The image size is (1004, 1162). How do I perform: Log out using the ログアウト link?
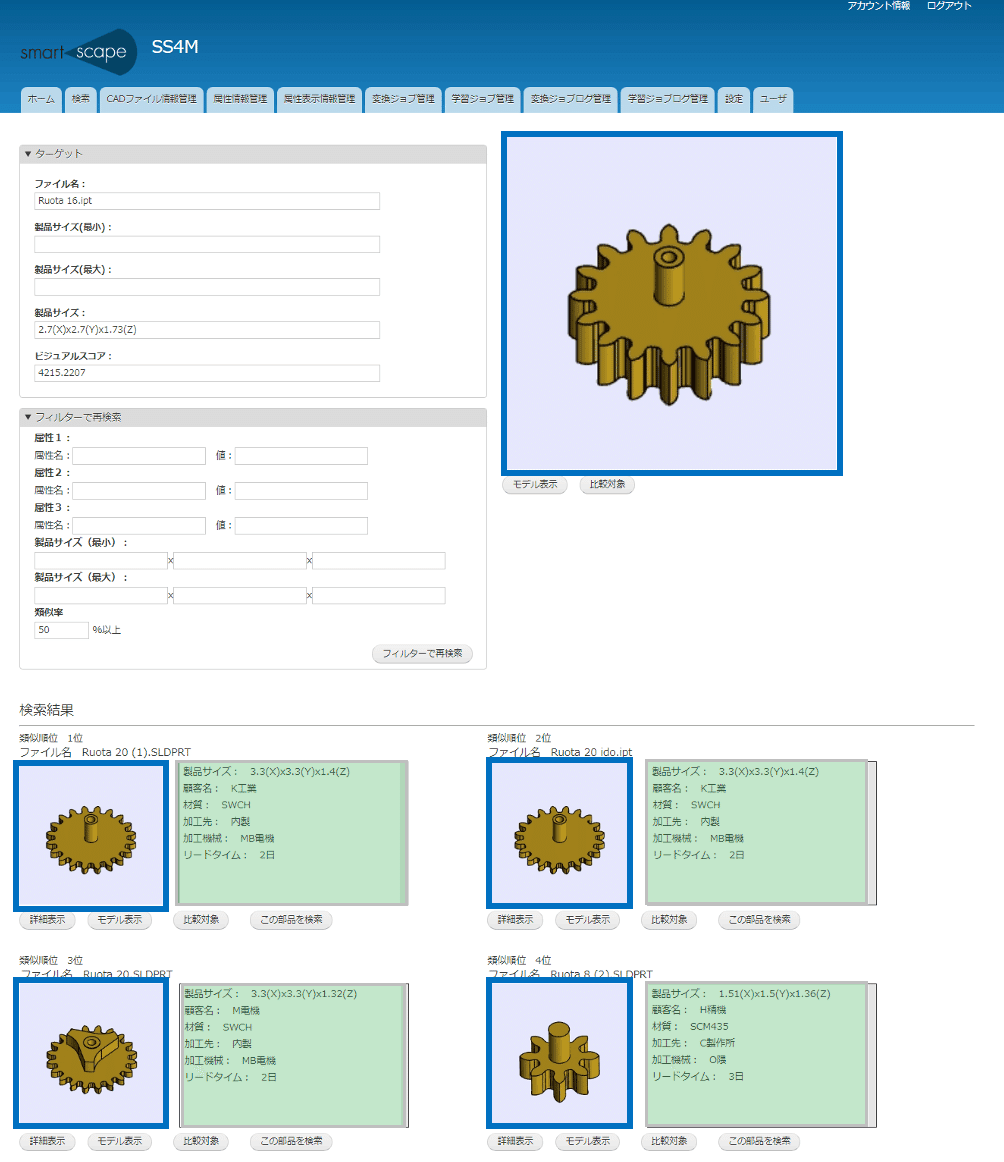pos(948,5)
